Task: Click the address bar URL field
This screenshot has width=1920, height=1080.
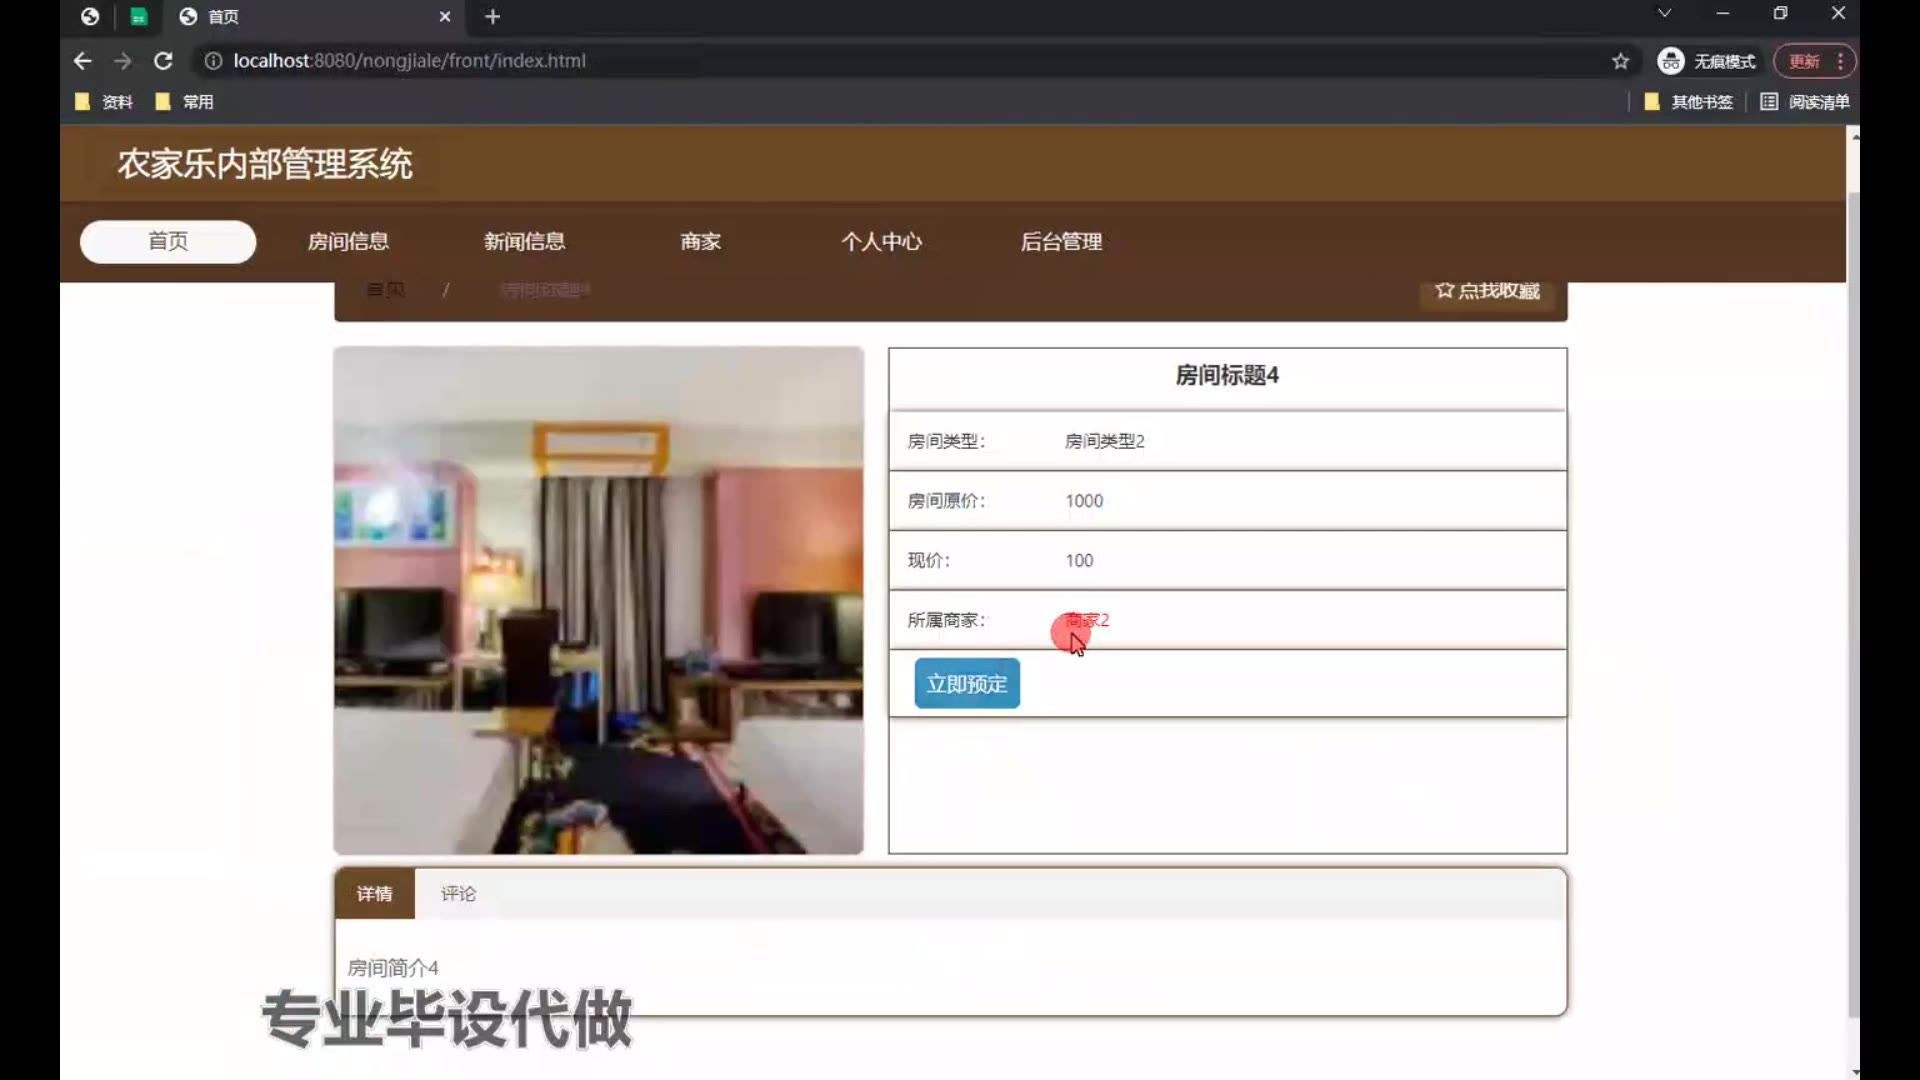Action: 900,61
